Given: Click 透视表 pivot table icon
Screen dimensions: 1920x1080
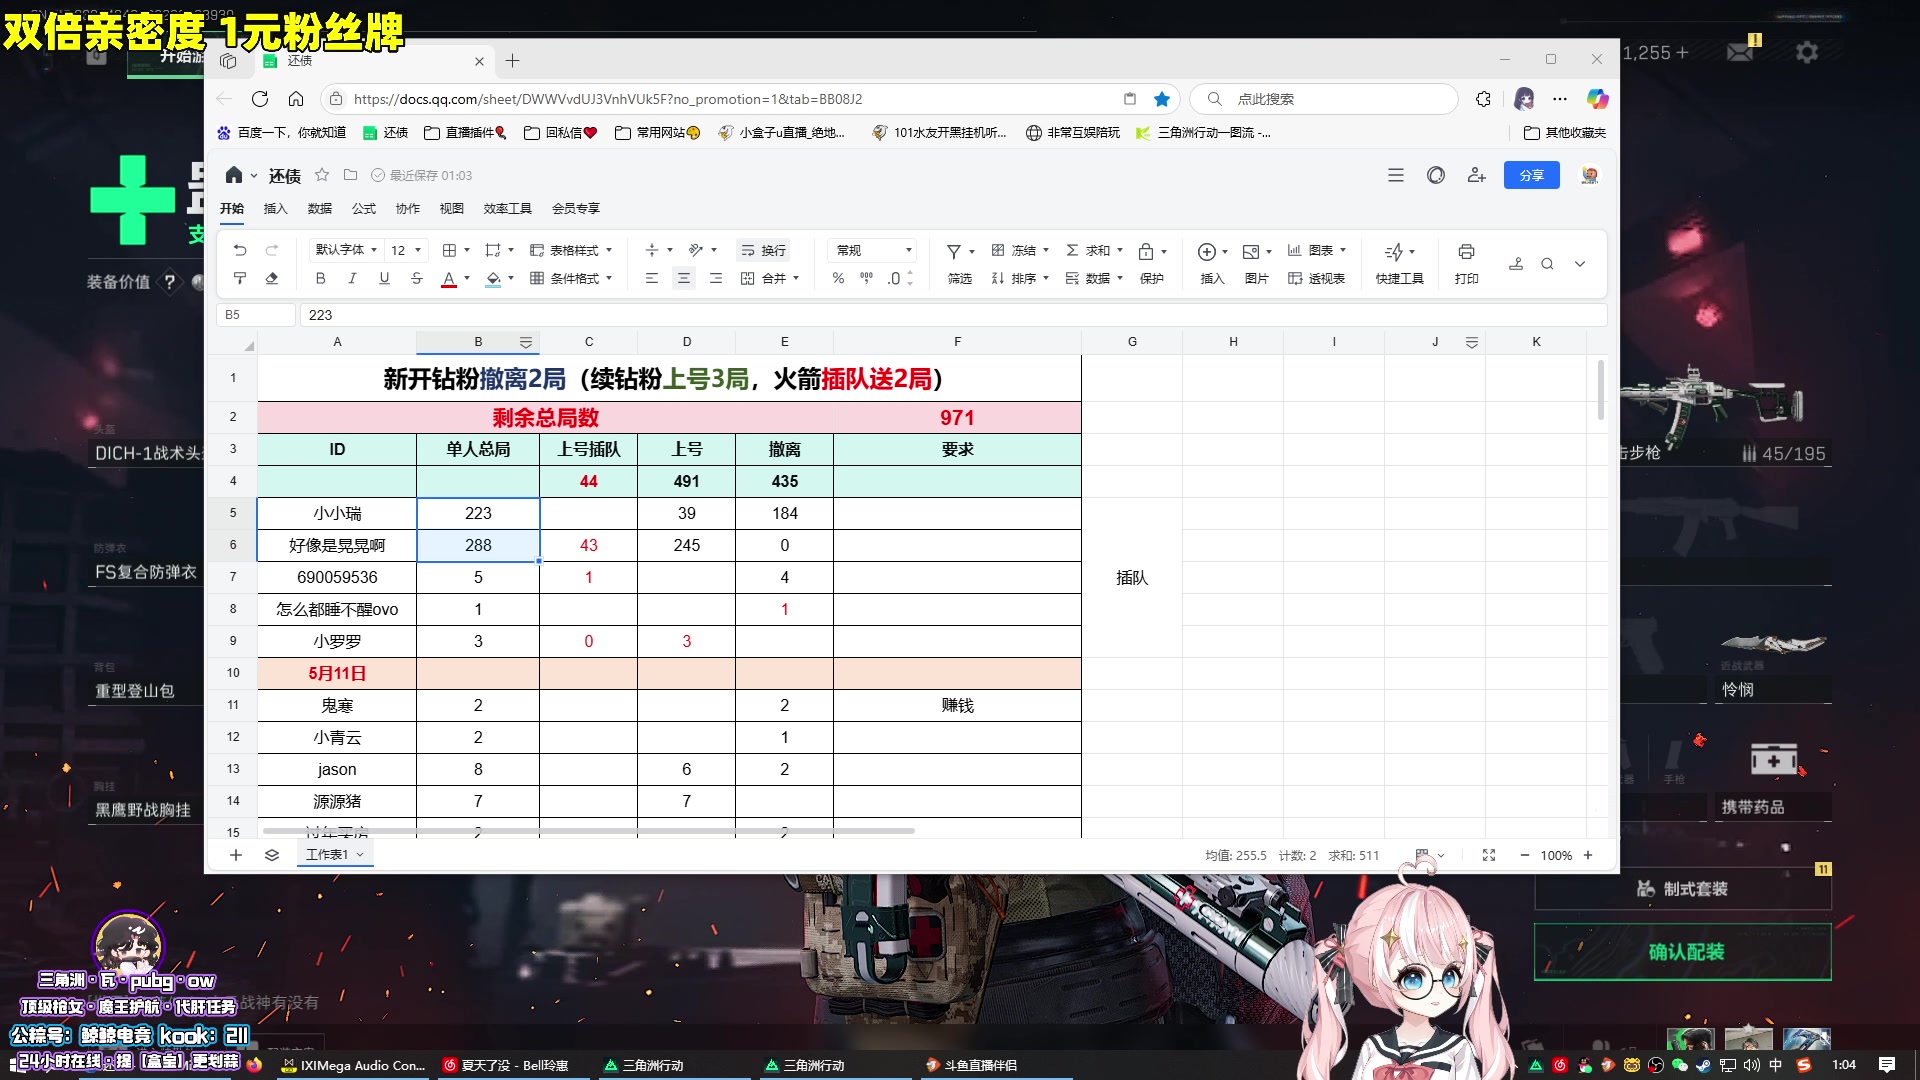Looking at the screenshot, I should pyautogui.click(x=1295, y=278).
